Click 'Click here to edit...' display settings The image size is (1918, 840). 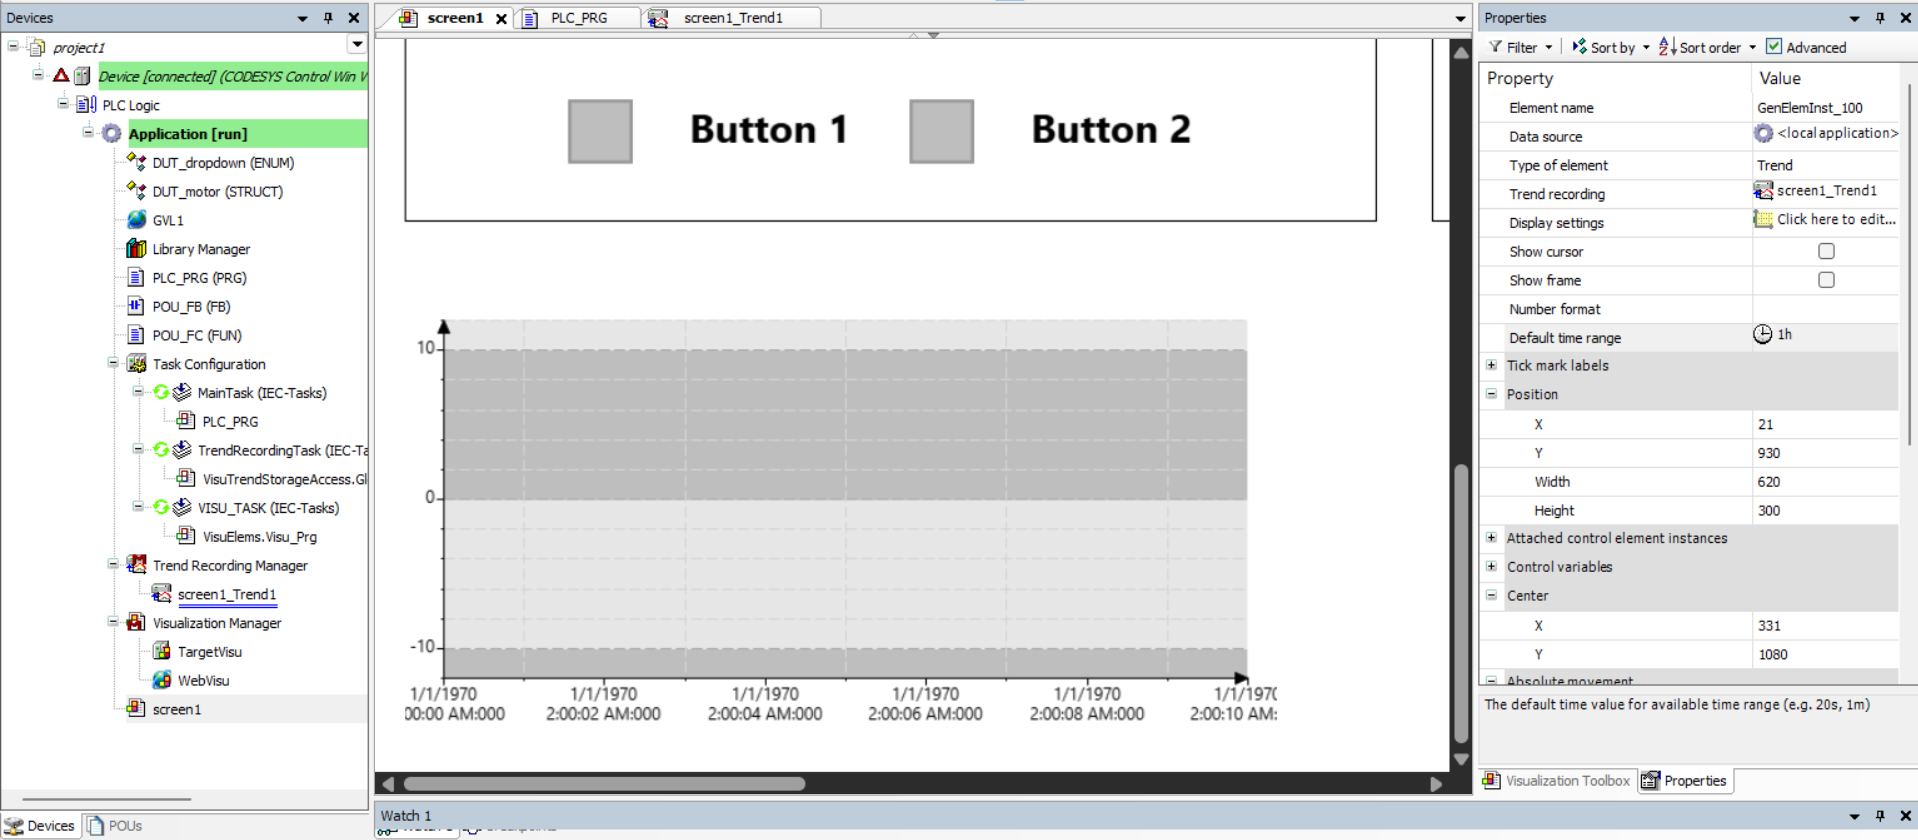(x=1835, y=220)
